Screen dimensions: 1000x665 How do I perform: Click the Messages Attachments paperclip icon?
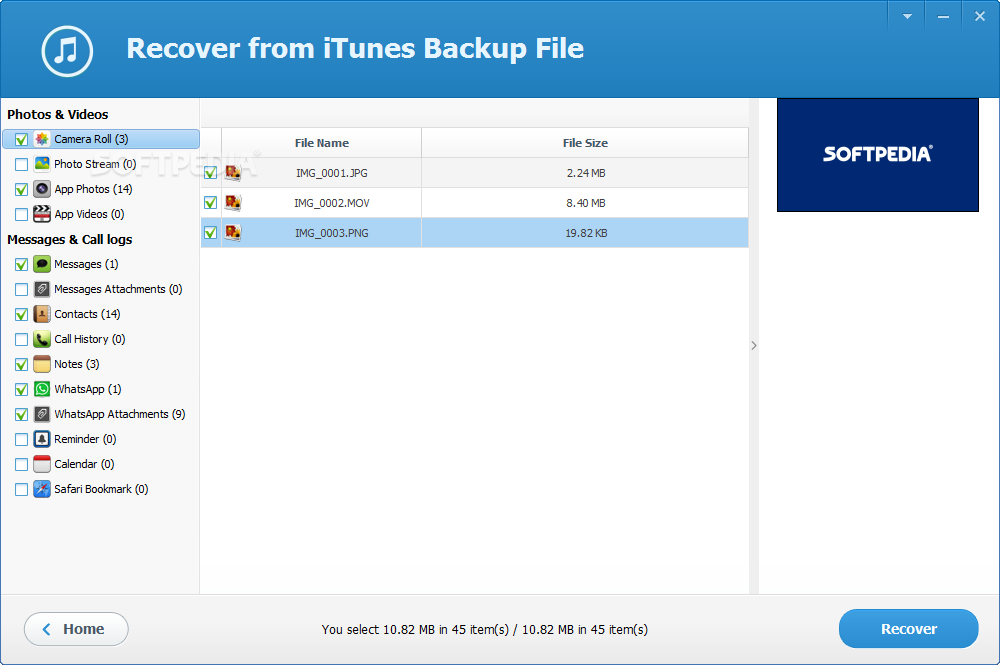[x=42, y=289]
